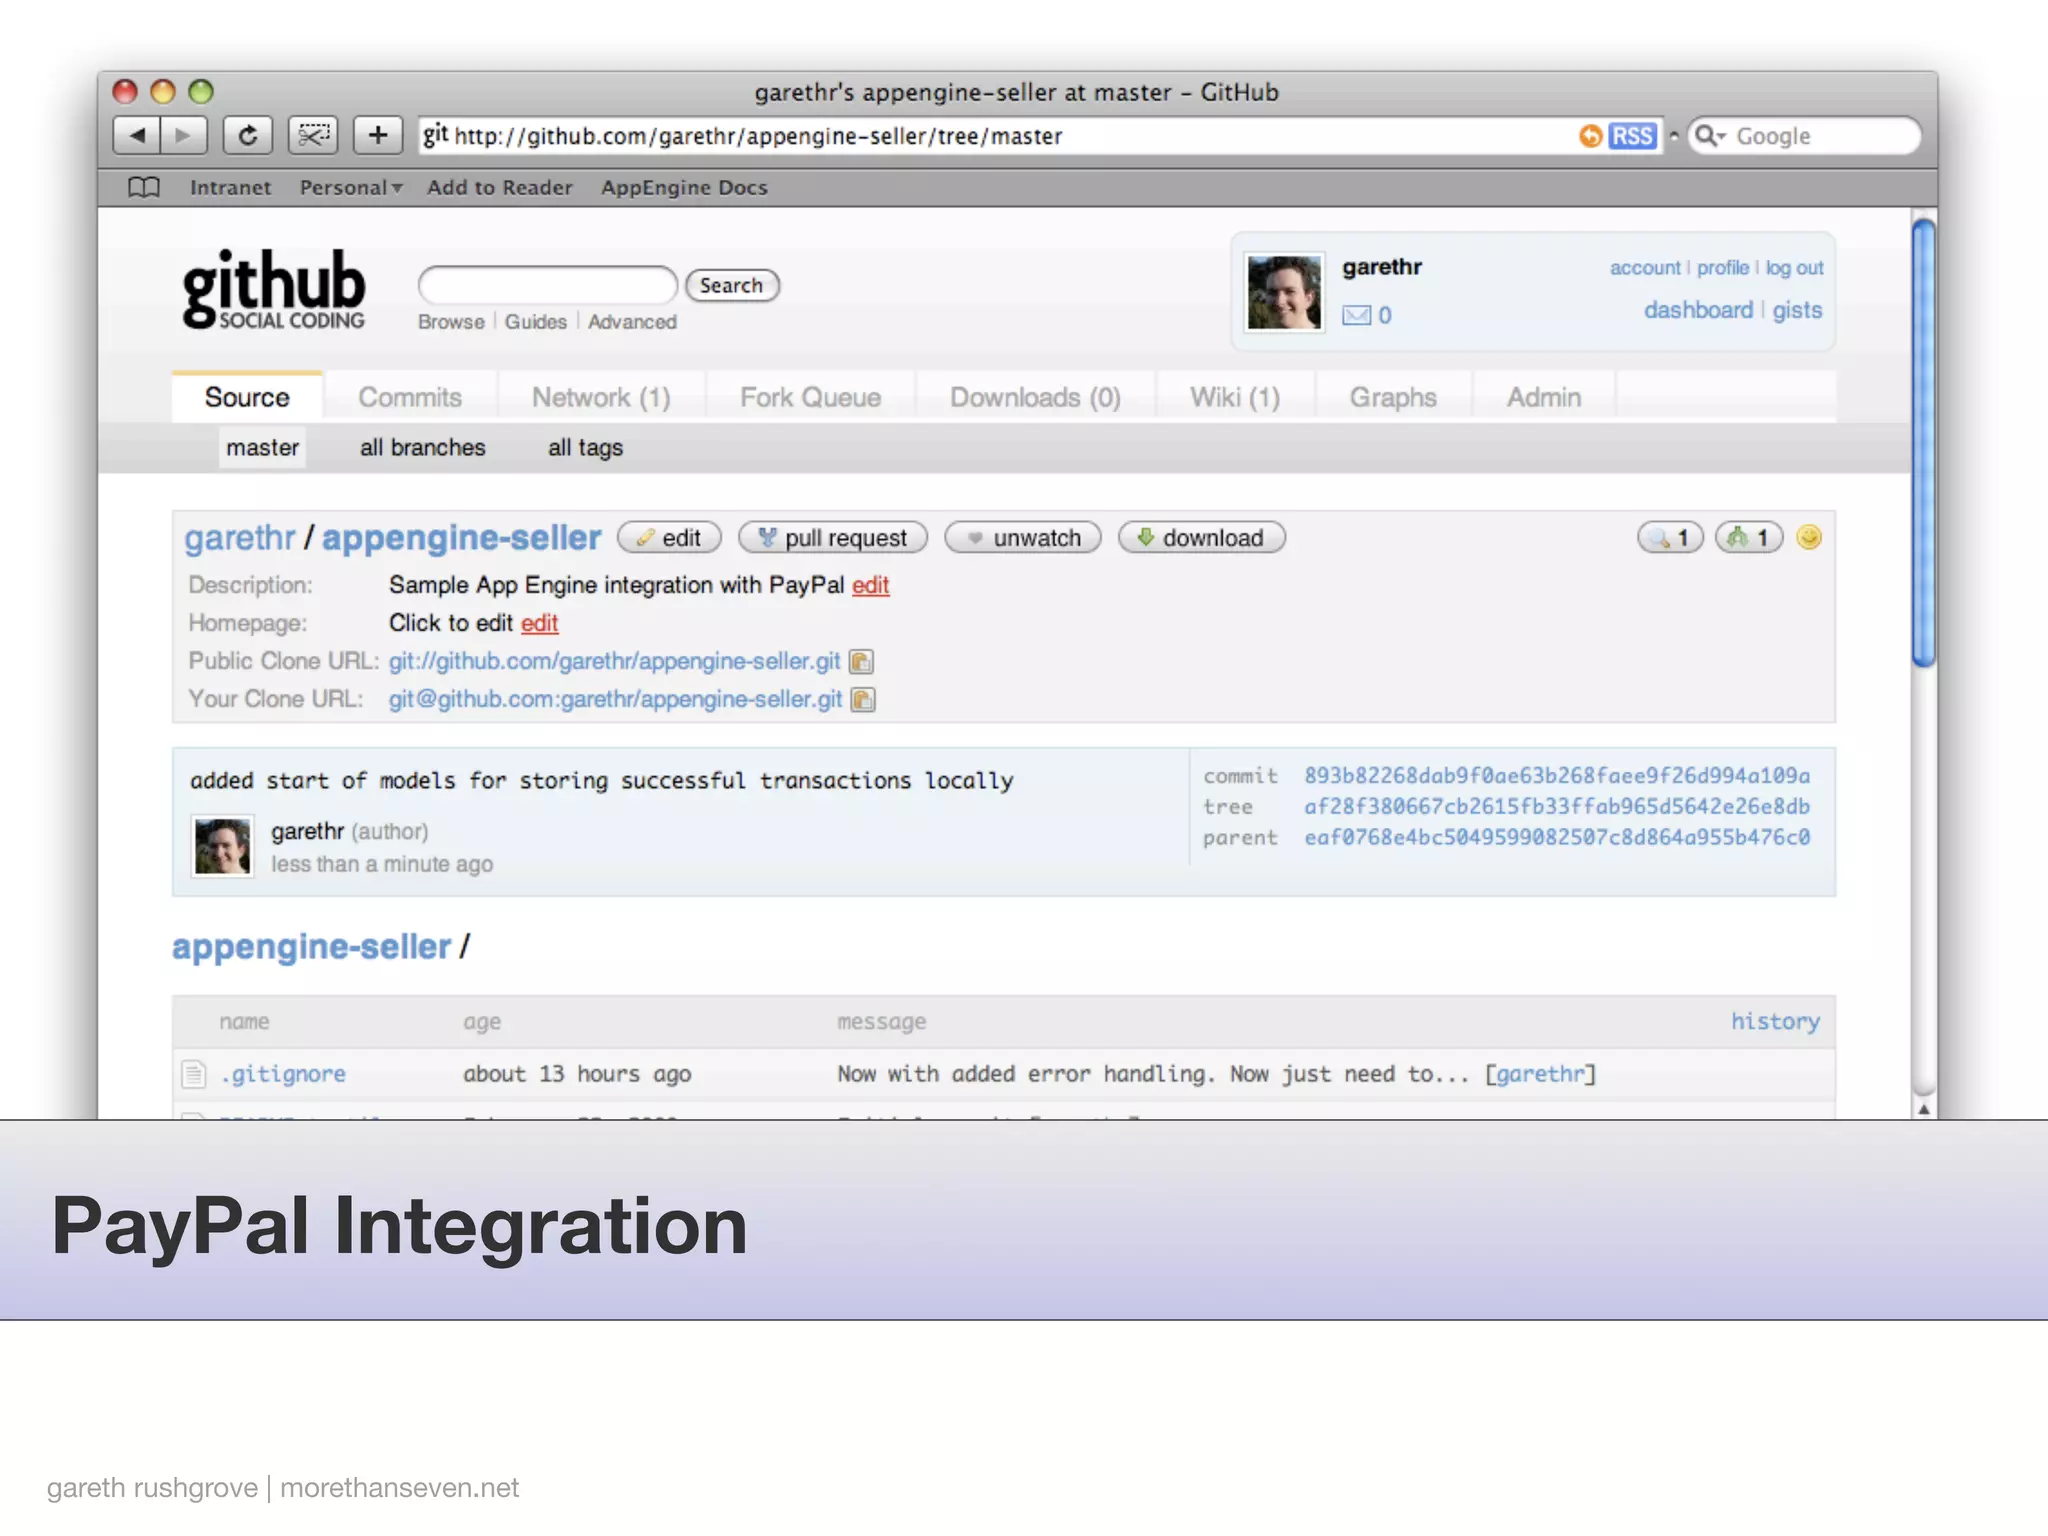The height and width of the screenshot is (1536, 2048).
Task: Click the forks count badge showing 1
Action: point(1749,538)
